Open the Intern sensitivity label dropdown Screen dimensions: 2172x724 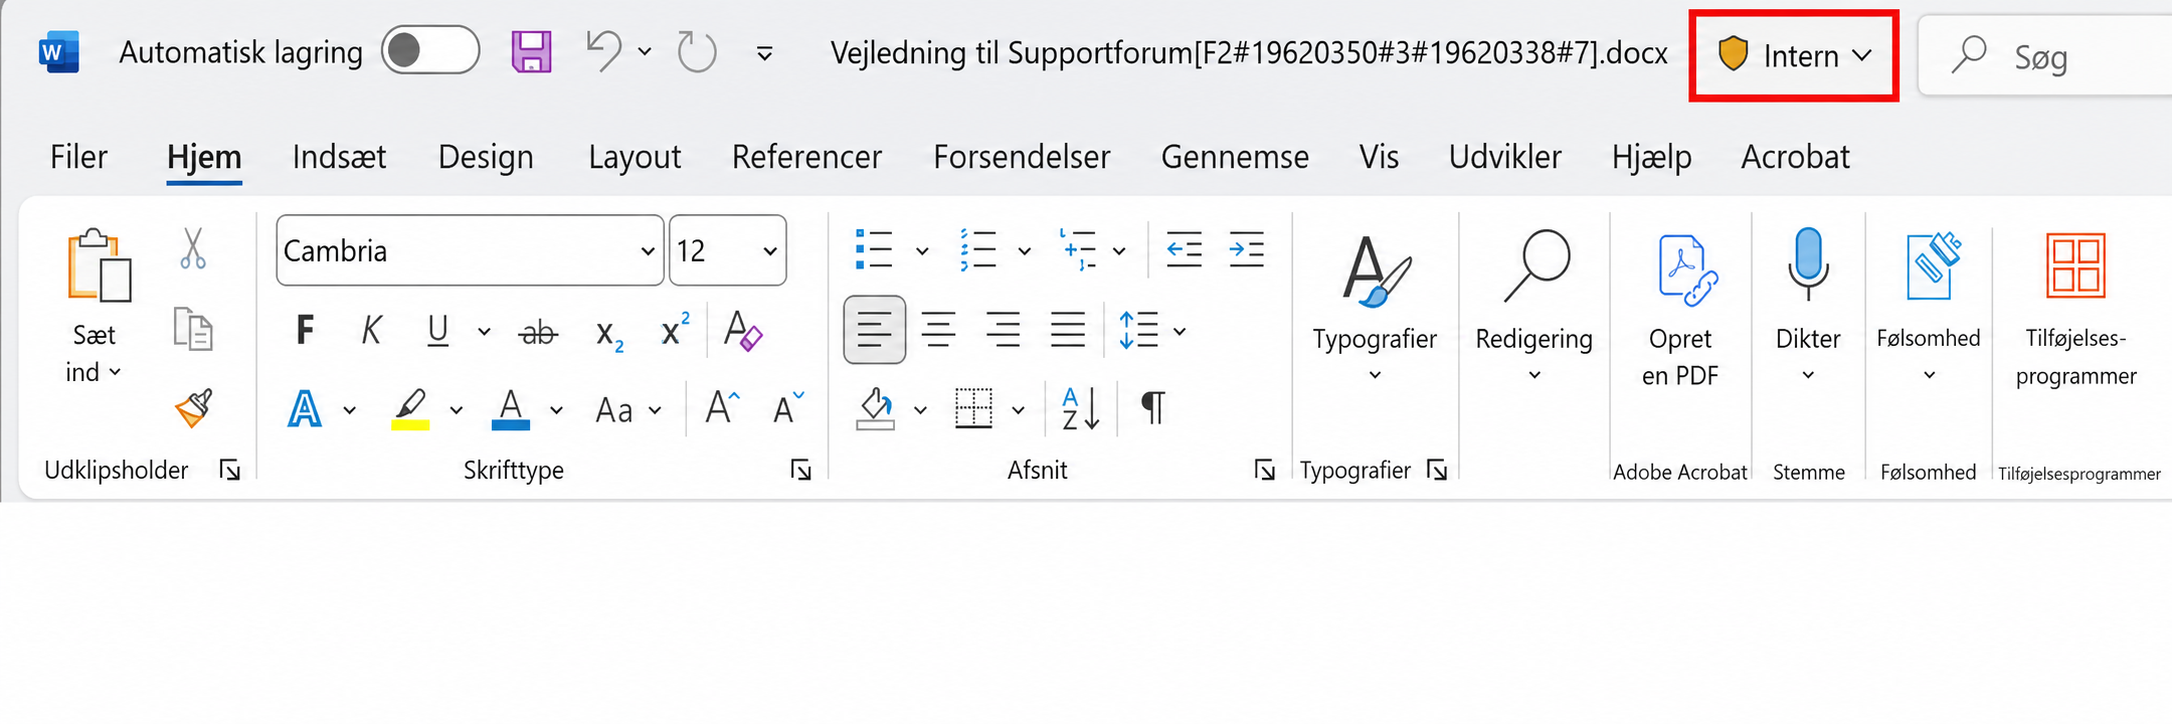(1794, 56)
